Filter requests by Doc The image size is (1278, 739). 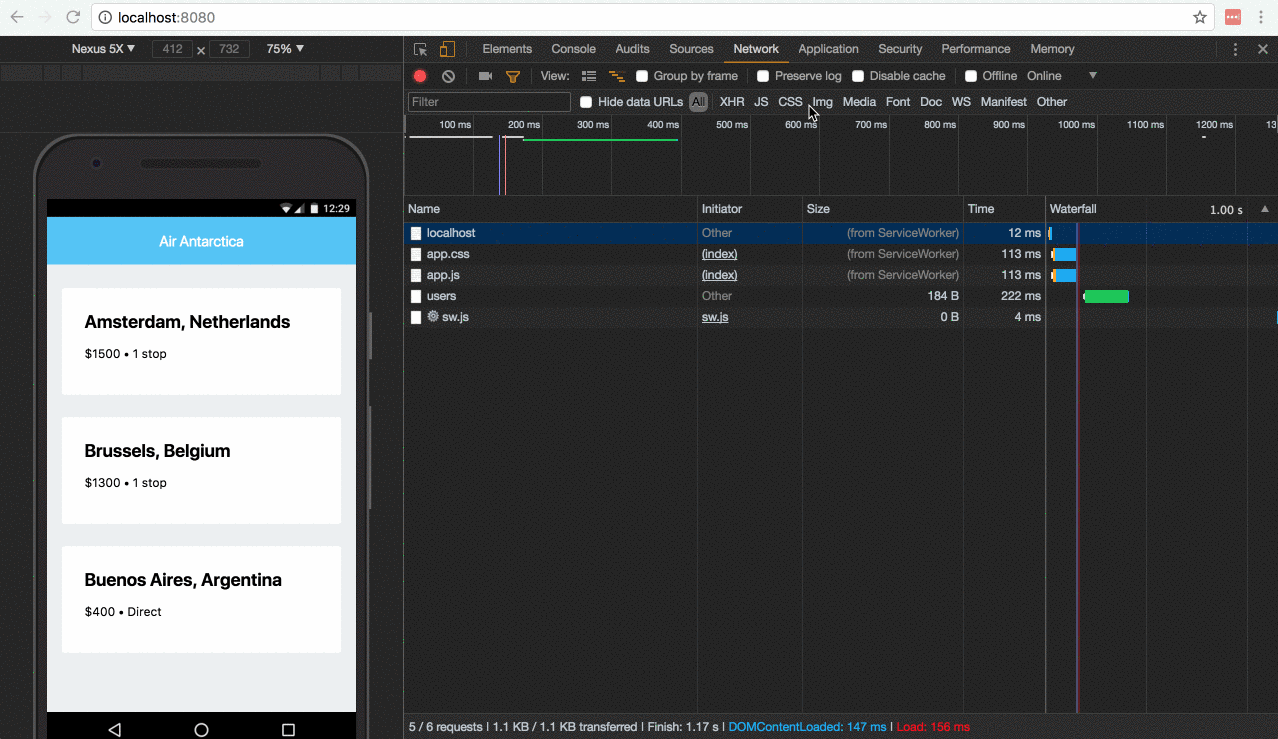tap(931, 102)
